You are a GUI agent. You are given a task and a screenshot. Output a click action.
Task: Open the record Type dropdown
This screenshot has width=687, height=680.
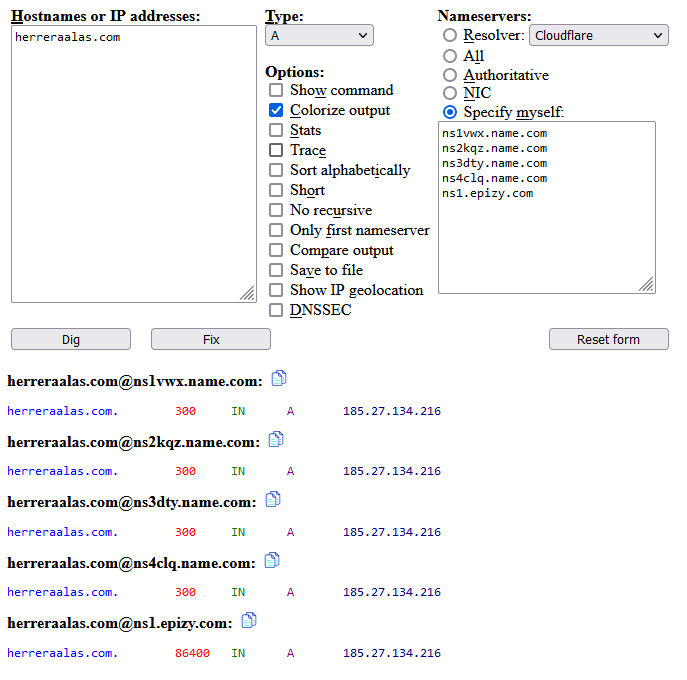coord(319,36)
